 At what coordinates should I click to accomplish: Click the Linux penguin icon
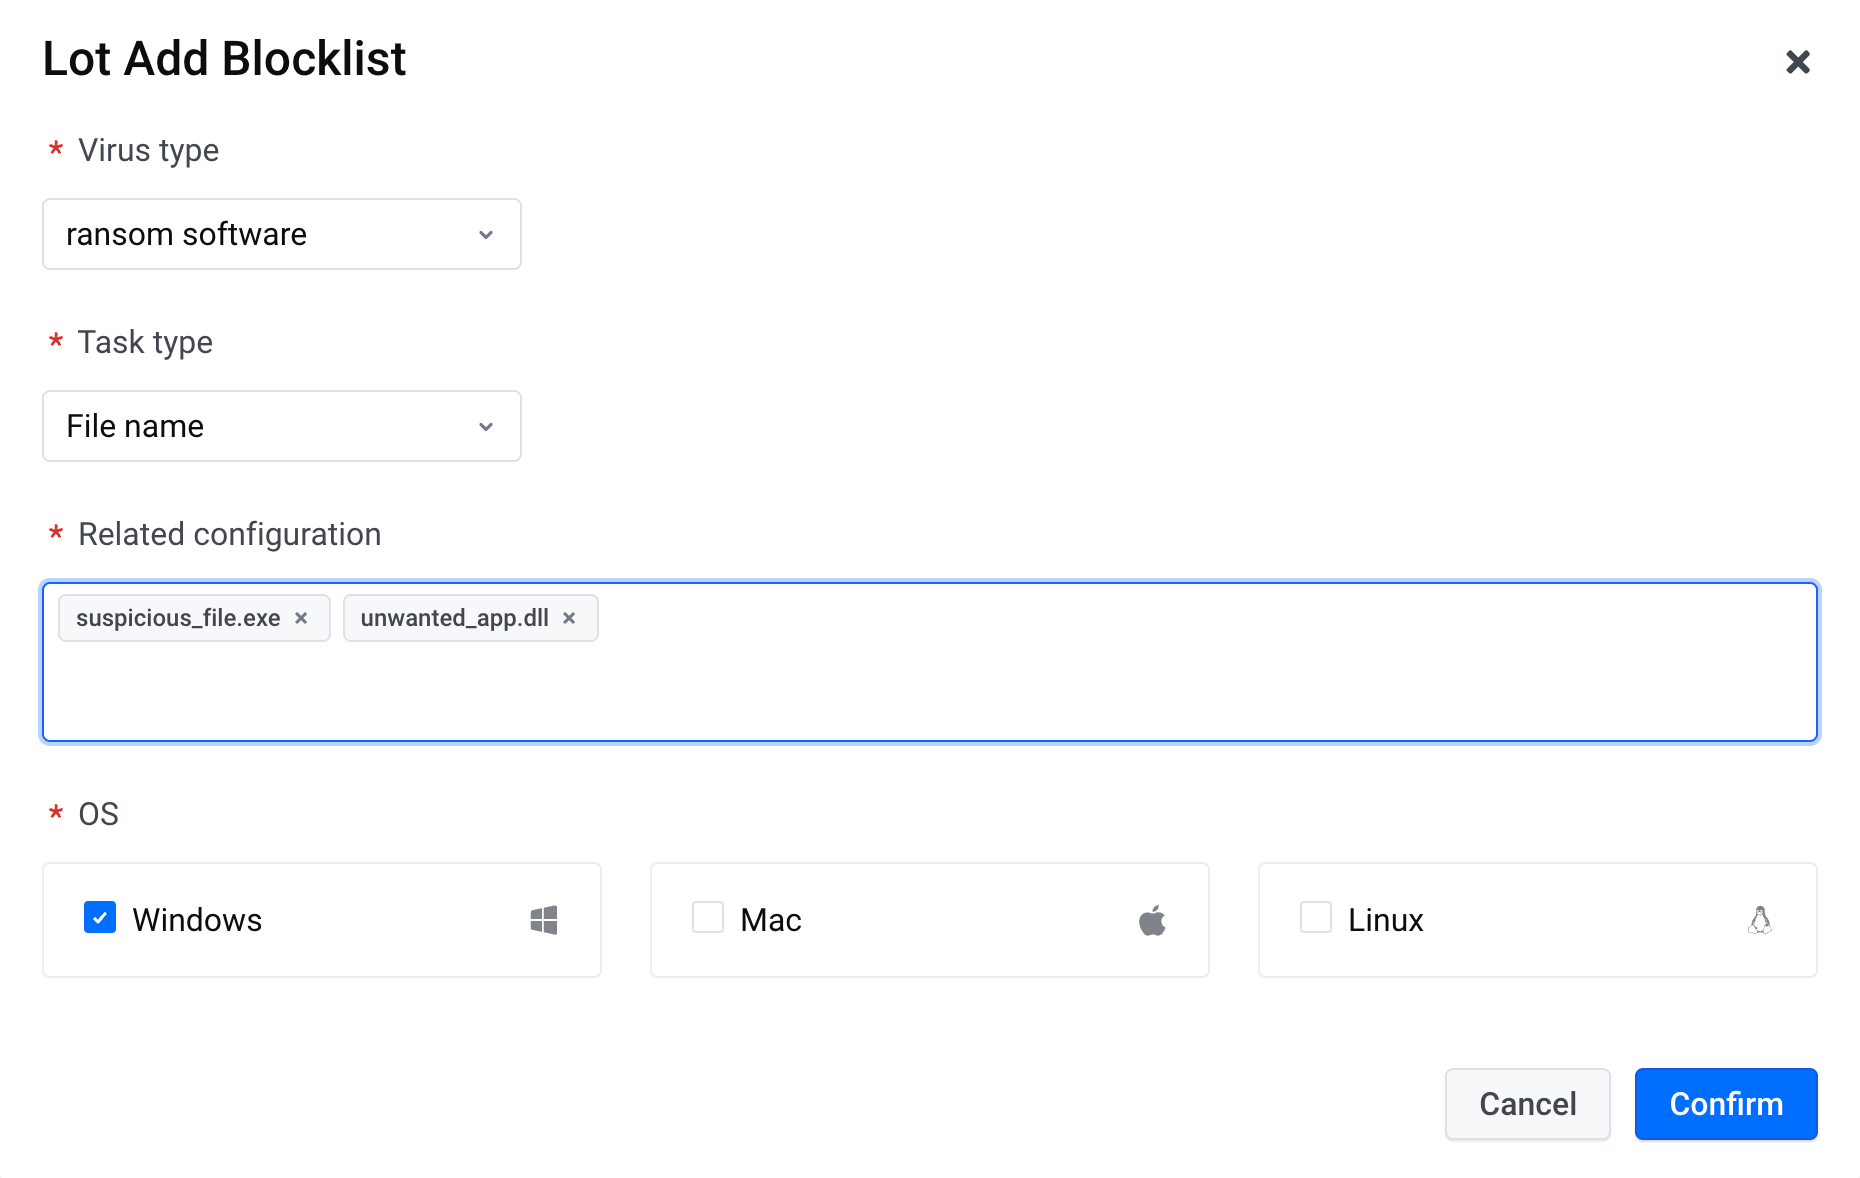click(1760, 920)
